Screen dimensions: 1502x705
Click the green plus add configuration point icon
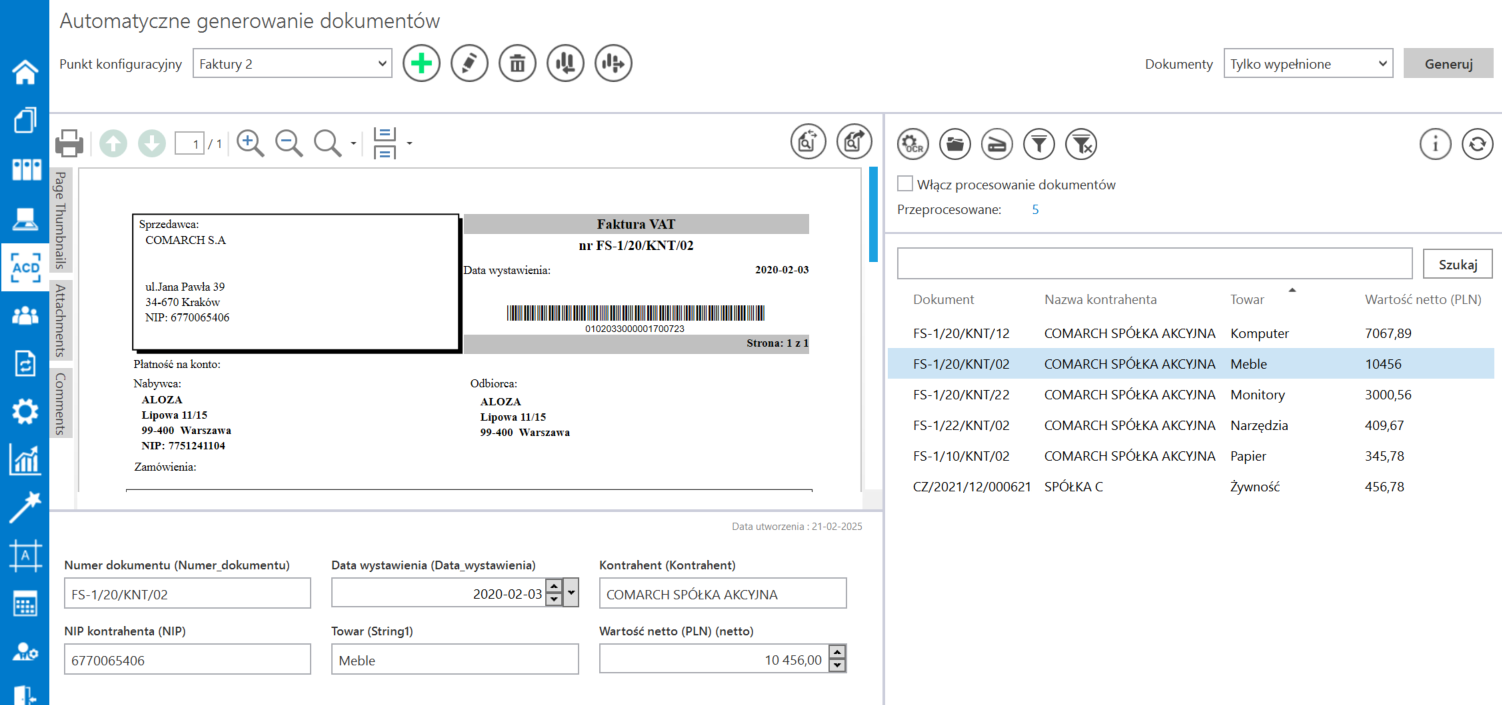click(421, 64)
